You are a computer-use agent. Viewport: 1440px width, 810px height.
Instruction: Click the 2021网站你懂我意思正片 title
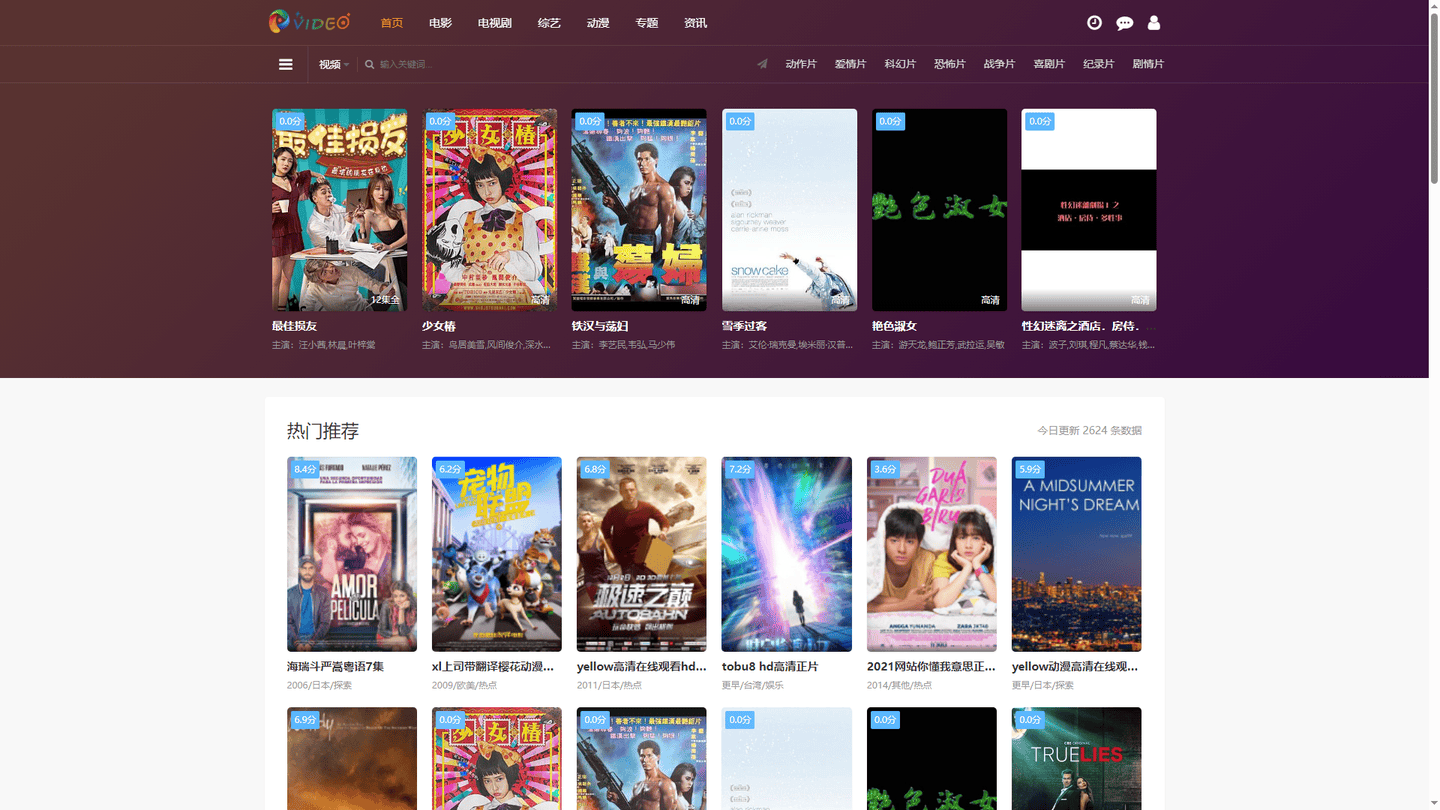point(932,667)
